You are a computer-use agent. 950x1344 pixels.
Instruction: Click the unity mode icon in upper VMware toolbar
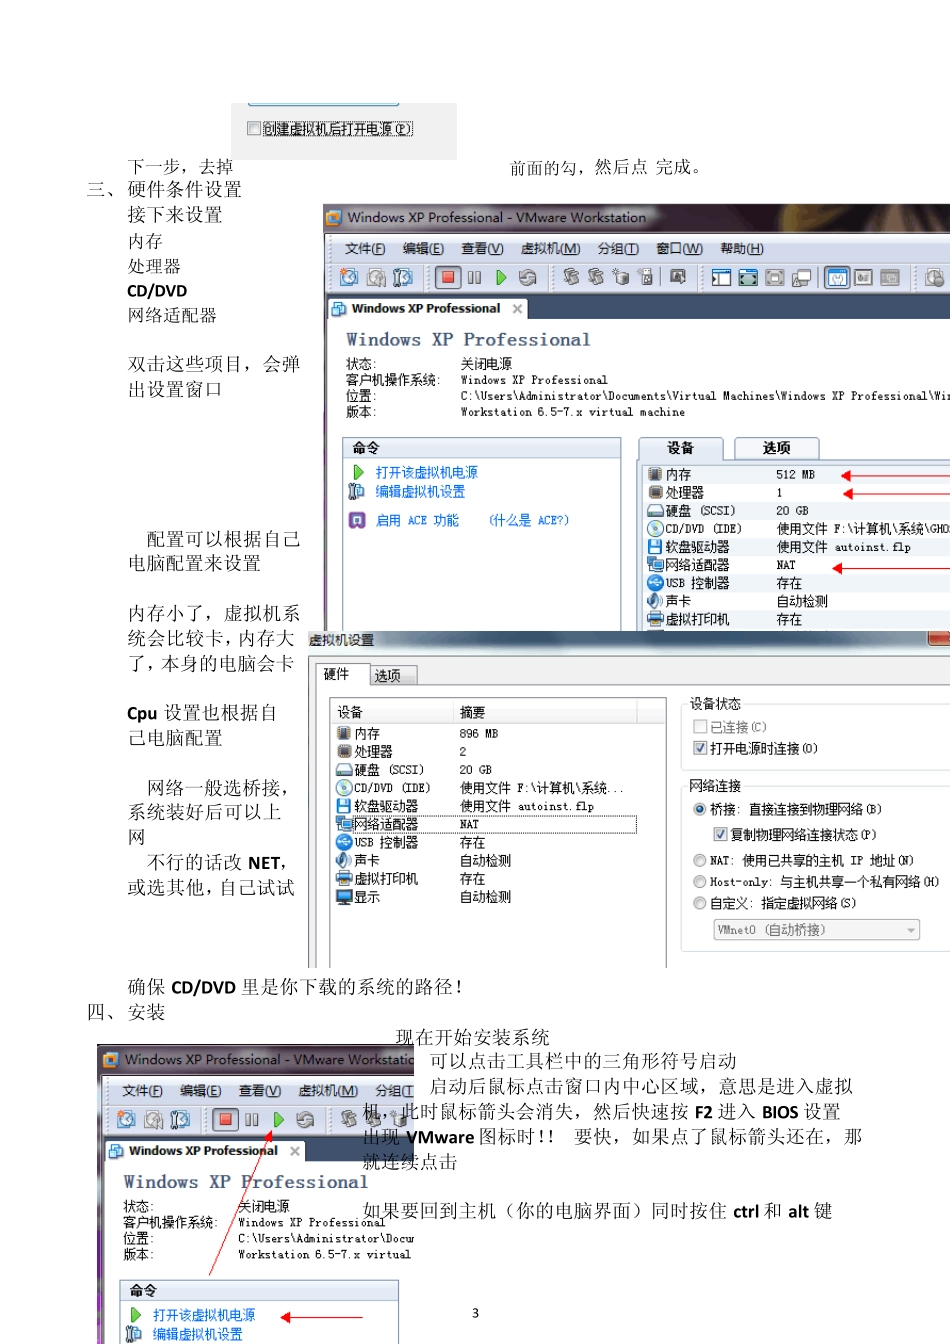(801, 277)
